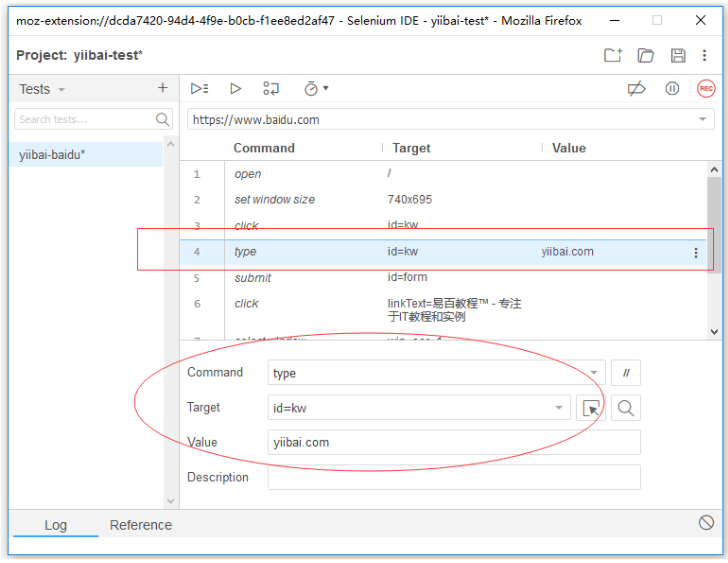Close the Selenium IDE window
This screenshot has width=728, height=563.
(x=701, y=20)
